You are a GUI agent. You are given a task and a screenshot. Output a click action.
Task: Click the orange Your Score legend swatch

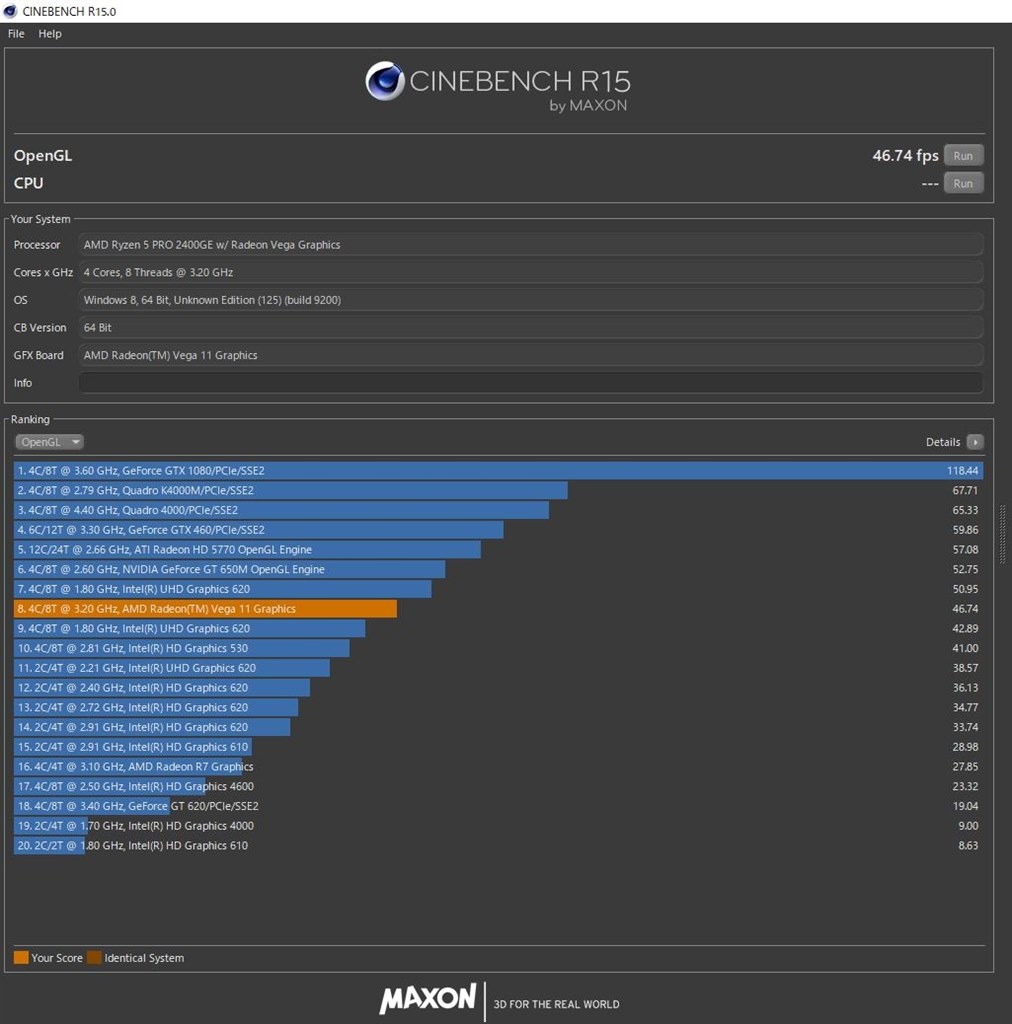pos(21,958)
